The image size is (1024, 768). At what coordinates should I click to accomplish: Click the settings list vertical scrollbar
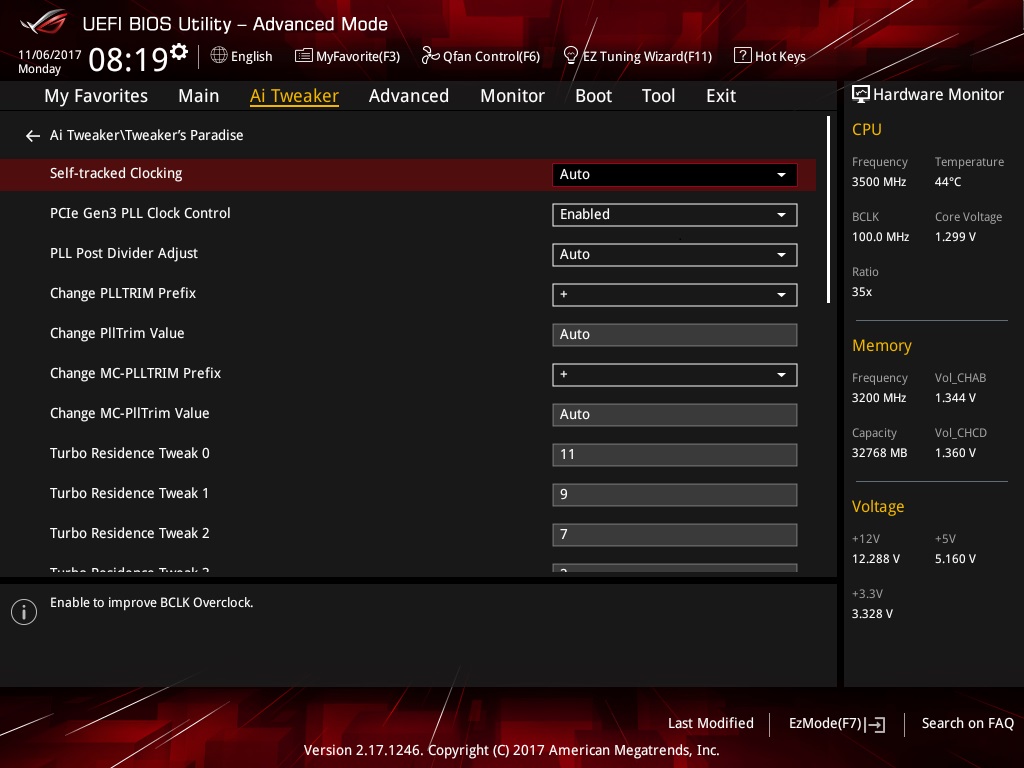tap(828, 210)
